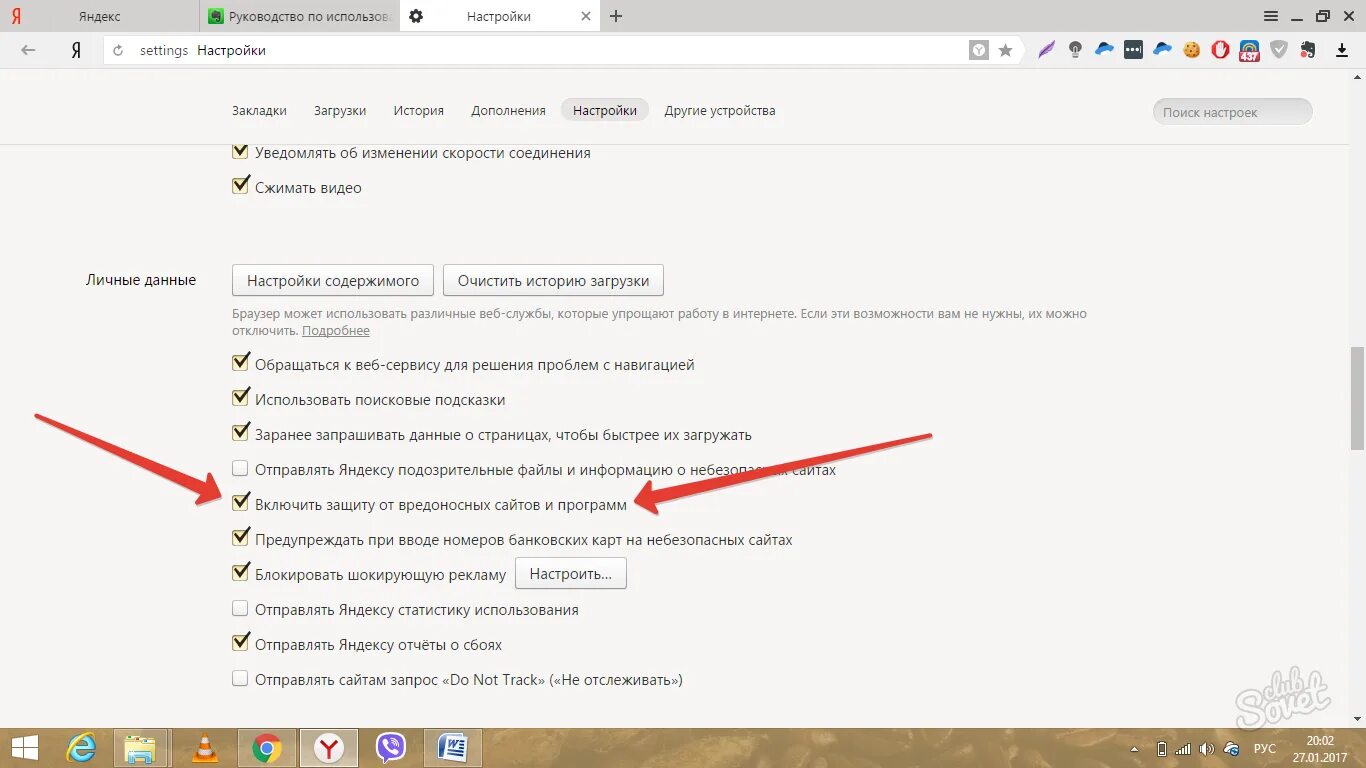Open the "Настроить..." ad blocking button
The width and height of the screenshot is (1366, 768).
click(x=570, y=574)
